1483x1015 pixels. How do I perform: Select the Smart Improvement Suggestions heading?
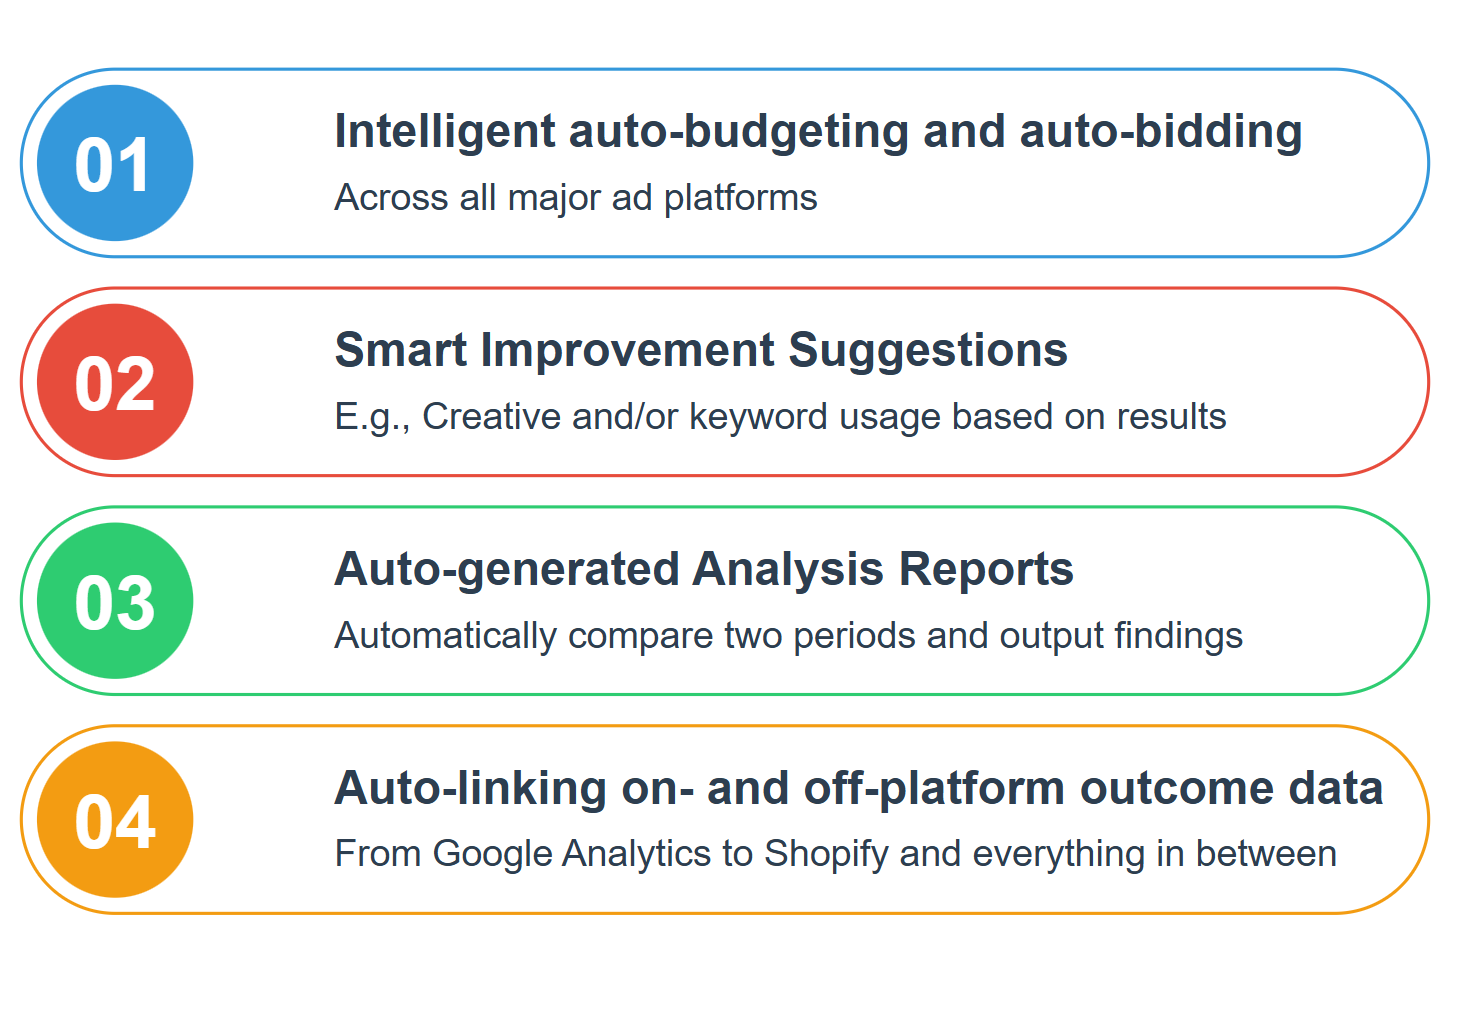pos(701,350)
